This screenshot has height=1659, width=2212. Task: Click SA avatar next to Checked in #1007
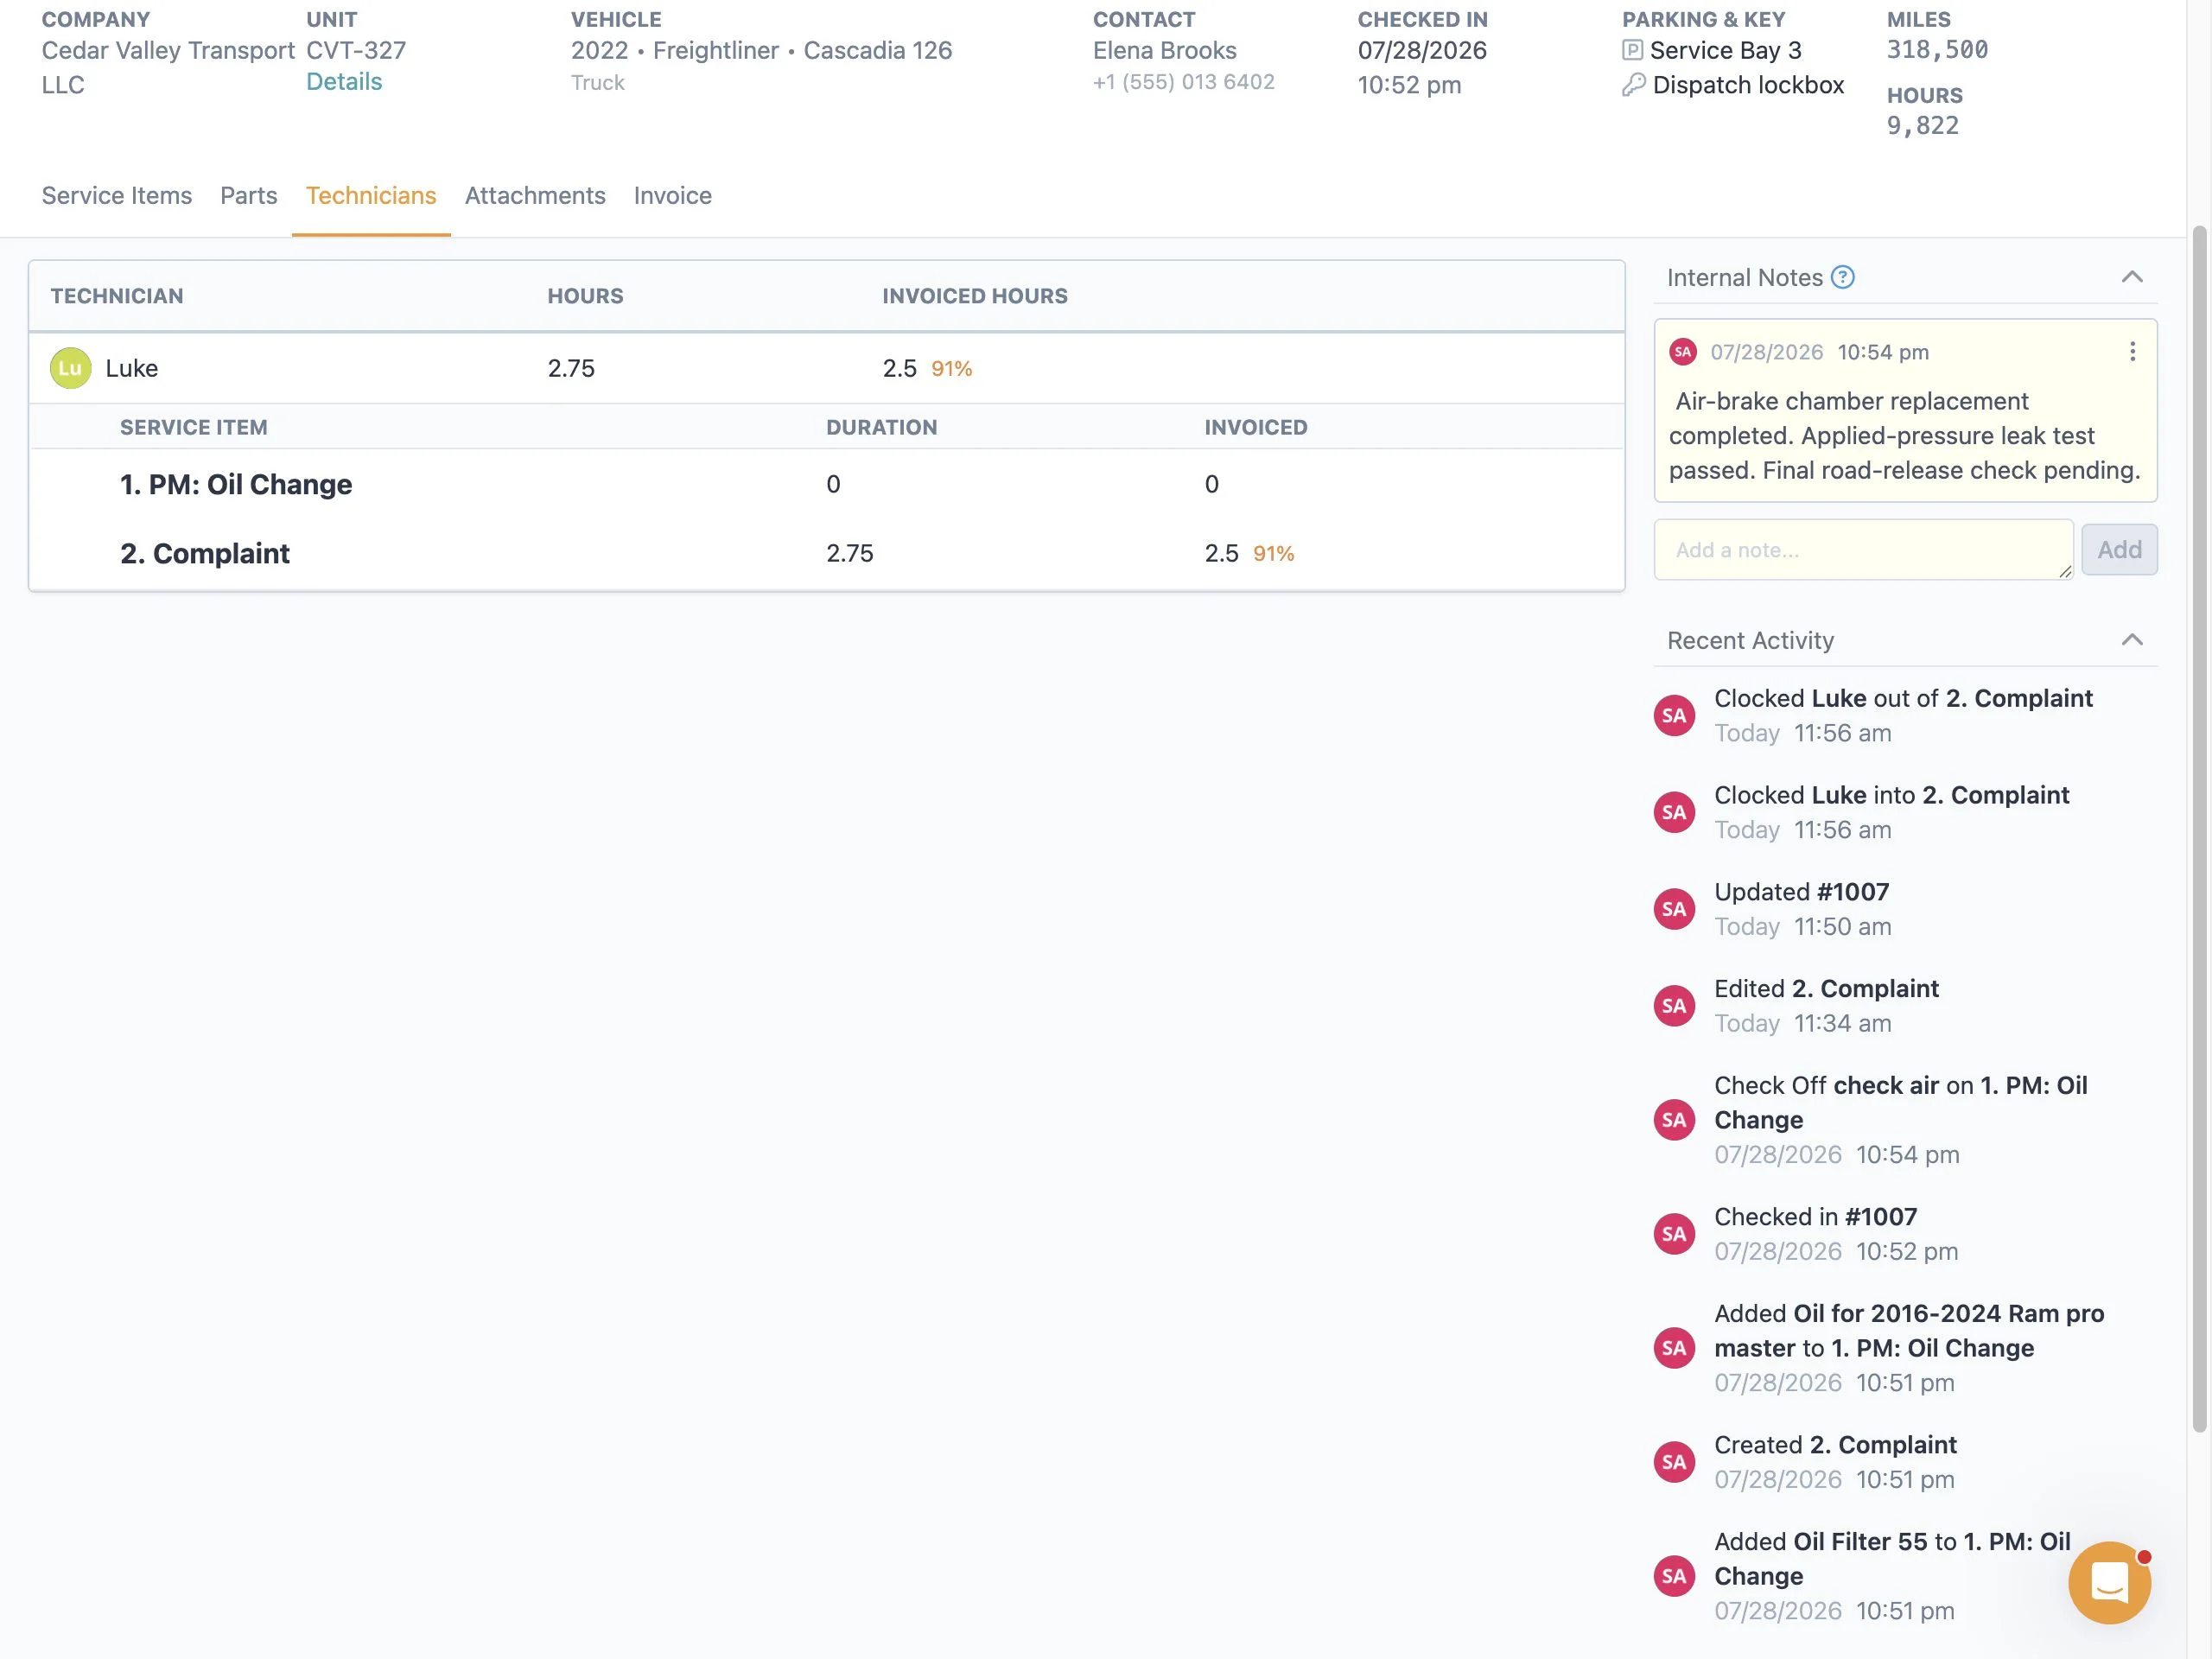[x=1674, y=1234]
